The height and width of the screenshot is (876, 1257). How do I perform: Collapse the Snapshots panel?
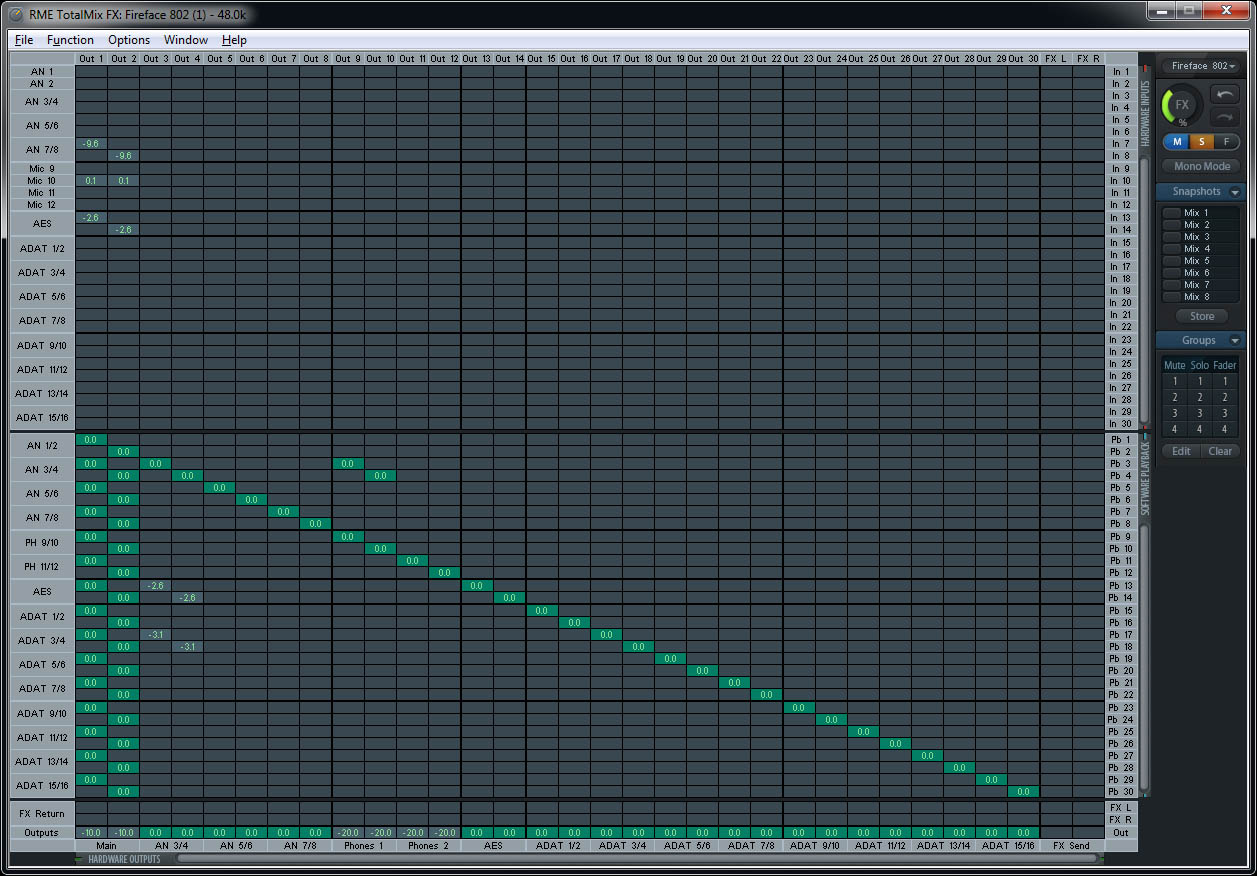point(1235,192)
